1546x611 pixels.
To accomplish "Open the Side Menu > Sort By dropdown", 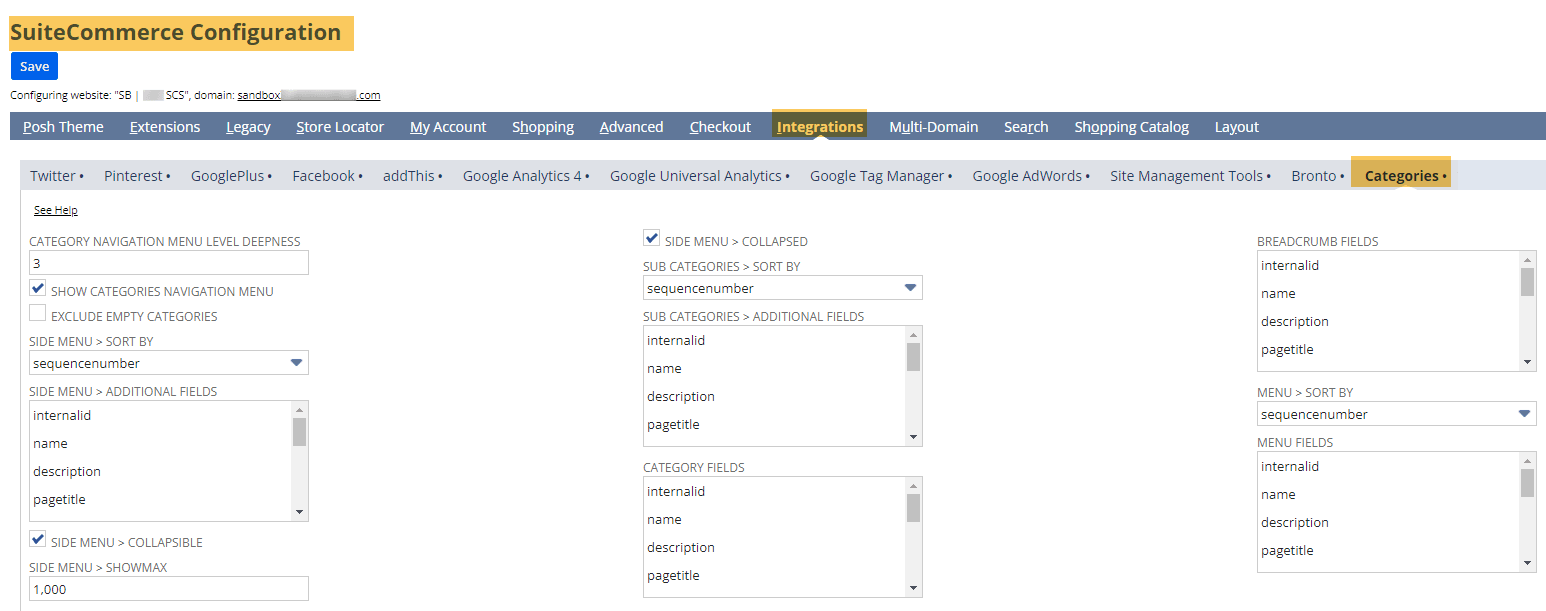I will [x=169, y=363].
